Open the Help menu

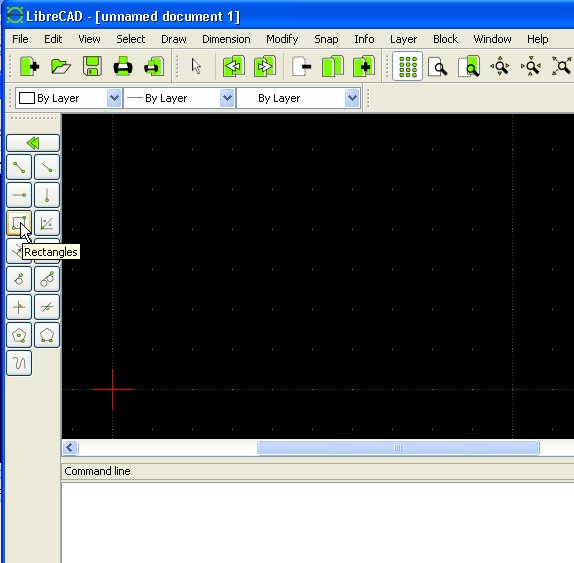(x=538, y=39)
